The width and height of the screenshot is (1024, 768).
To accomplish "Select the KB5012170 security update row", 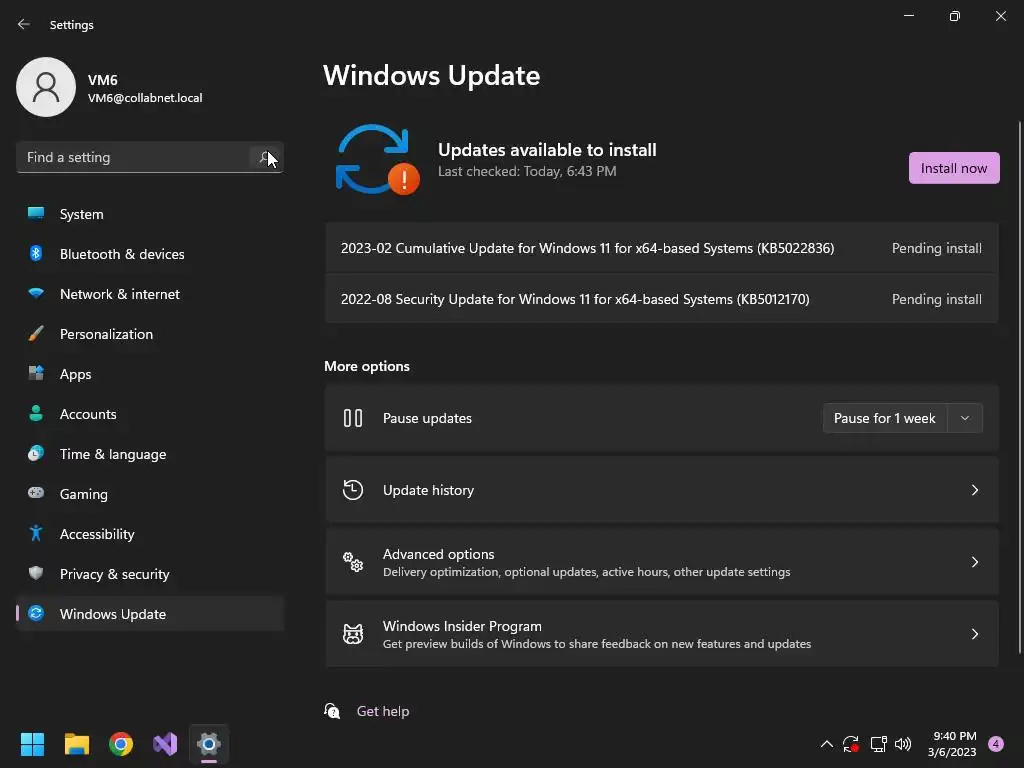I will click(662, 299).
